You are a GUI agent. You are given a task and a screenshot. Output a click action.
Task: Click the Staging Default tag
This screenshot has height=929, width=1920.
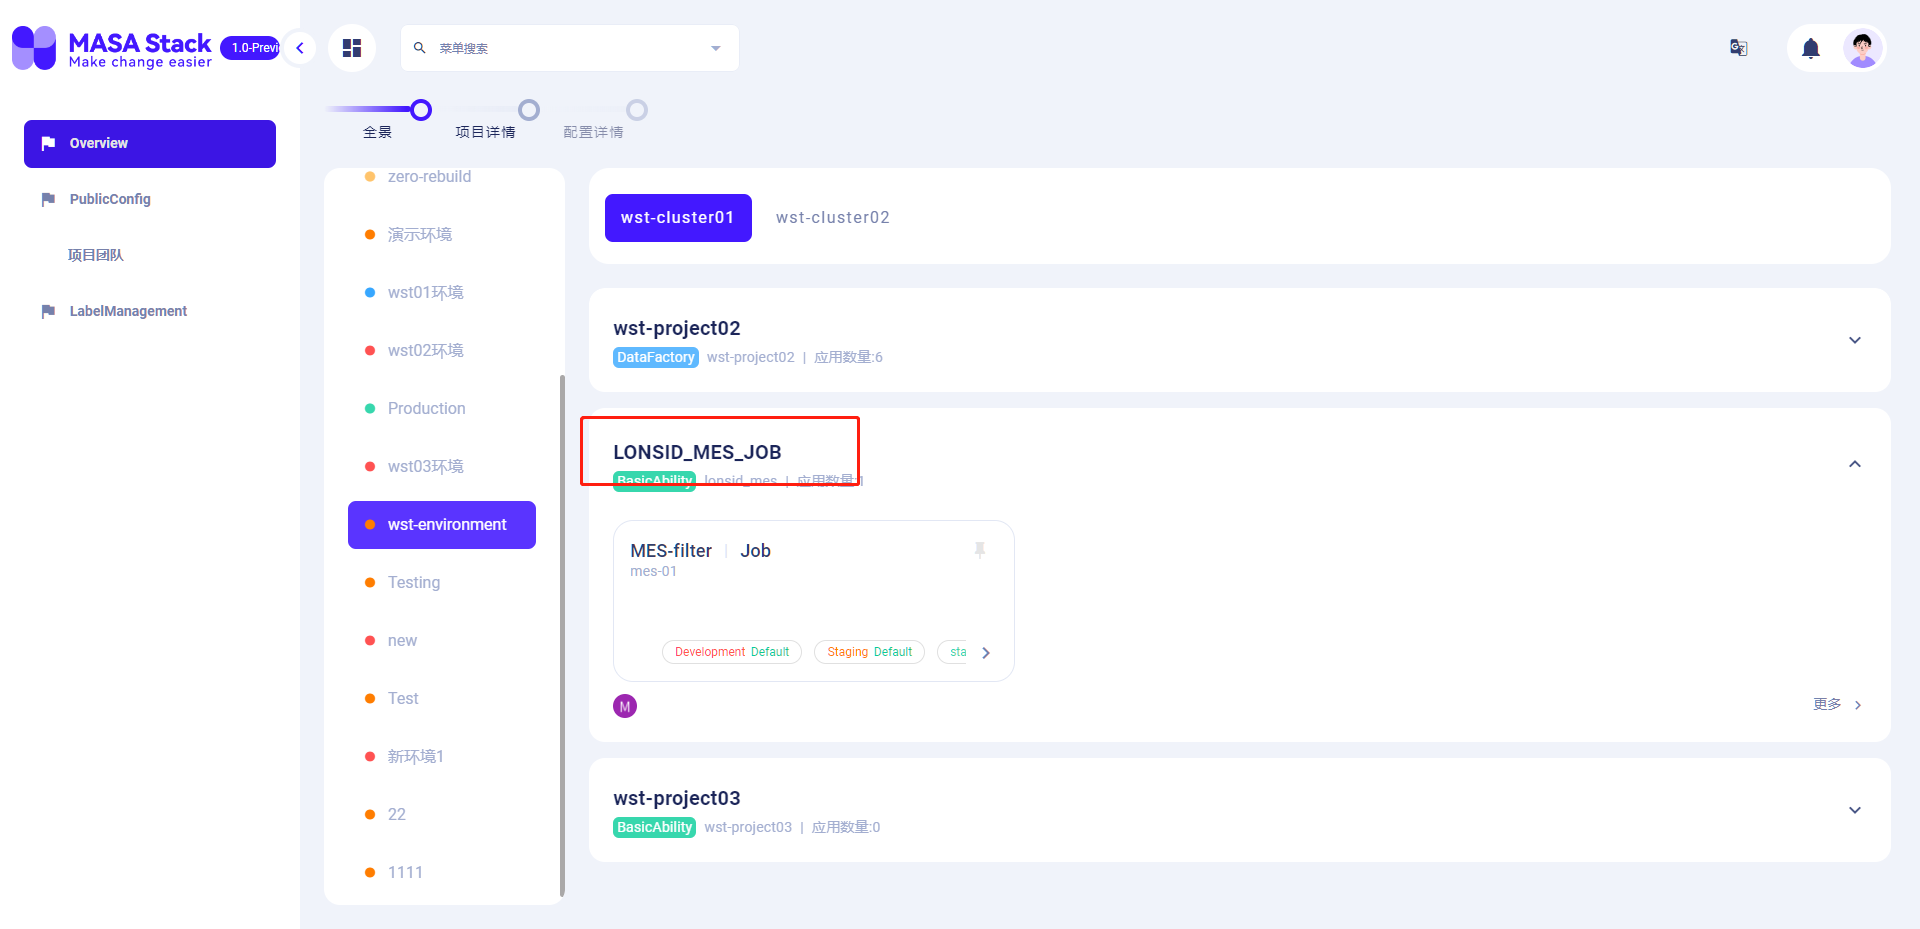coord(870,652)
